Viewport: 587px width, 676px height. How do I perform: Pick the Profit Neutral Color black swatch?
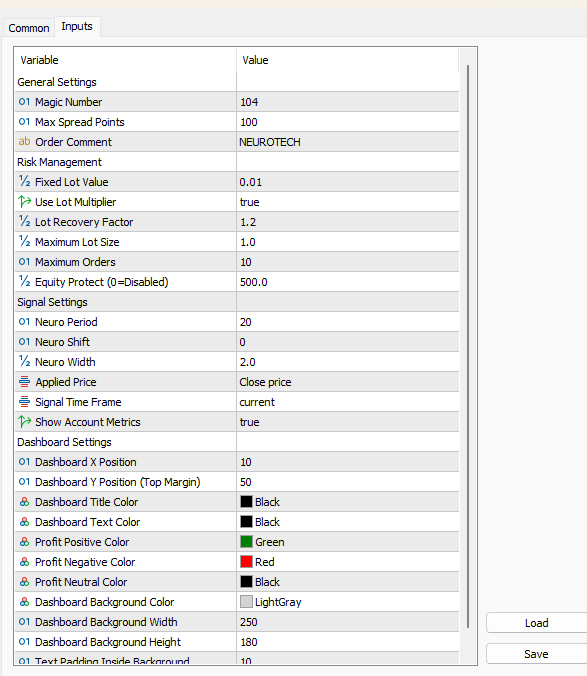246,582
